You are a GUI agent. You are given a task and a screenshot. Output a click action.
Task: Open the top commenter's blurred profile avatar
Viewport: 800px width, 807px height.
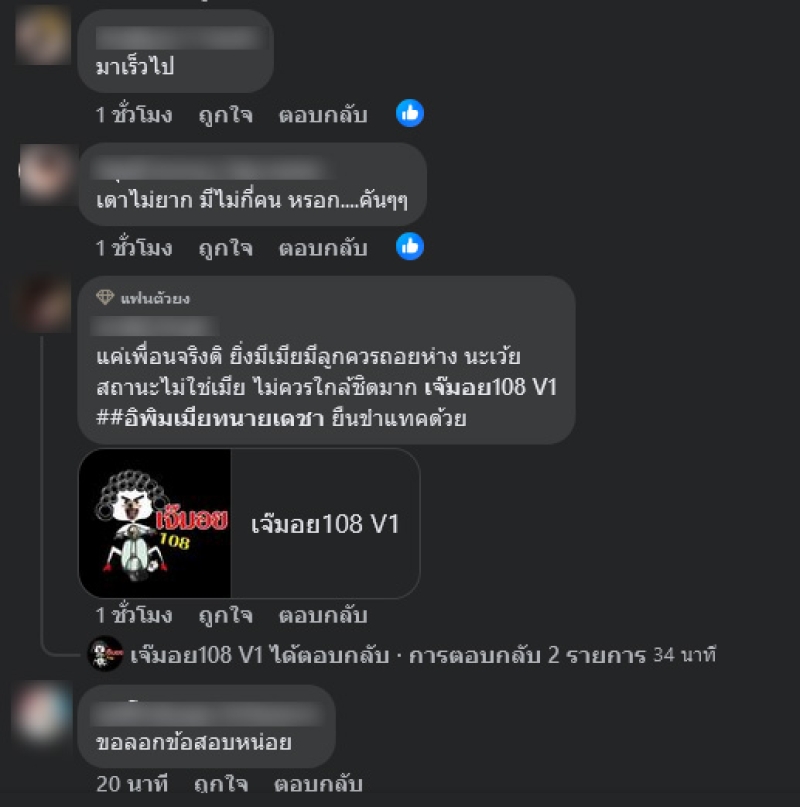(x=43, y=35)
